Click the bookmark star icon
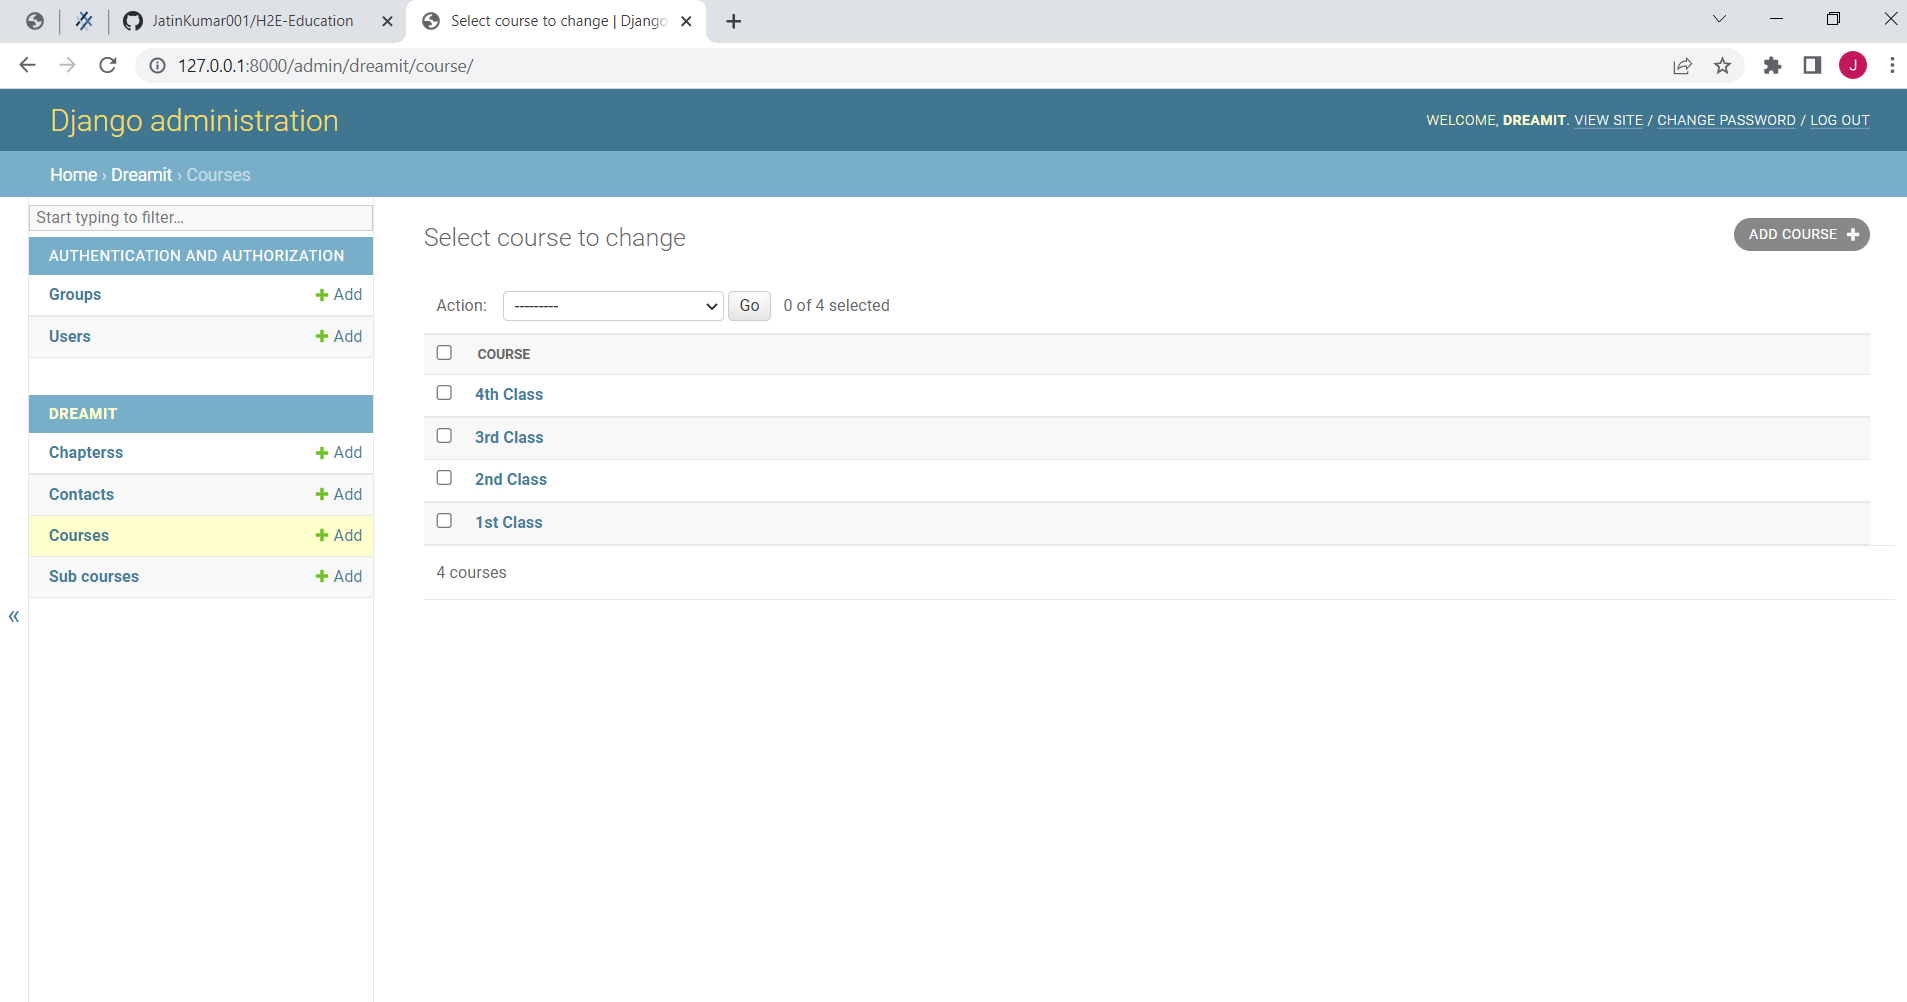The height and width of the screenshot is (1002, 1907). pos(1722,66)
